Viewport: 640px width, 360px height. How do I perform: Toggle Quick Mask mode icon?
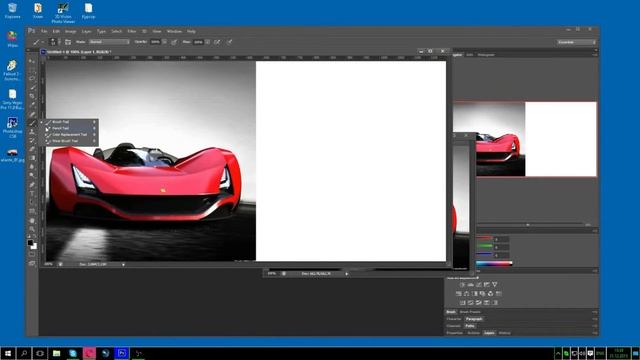coord(32,254)
